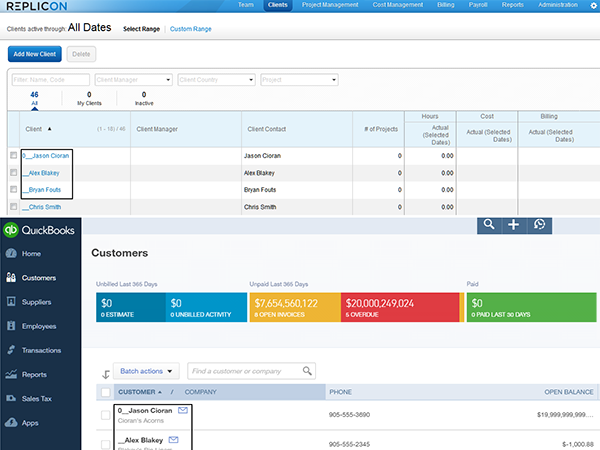Click the Apps cloud icon in sidebar
Viewport: 600px width, 450px height.
click(11, 422)
